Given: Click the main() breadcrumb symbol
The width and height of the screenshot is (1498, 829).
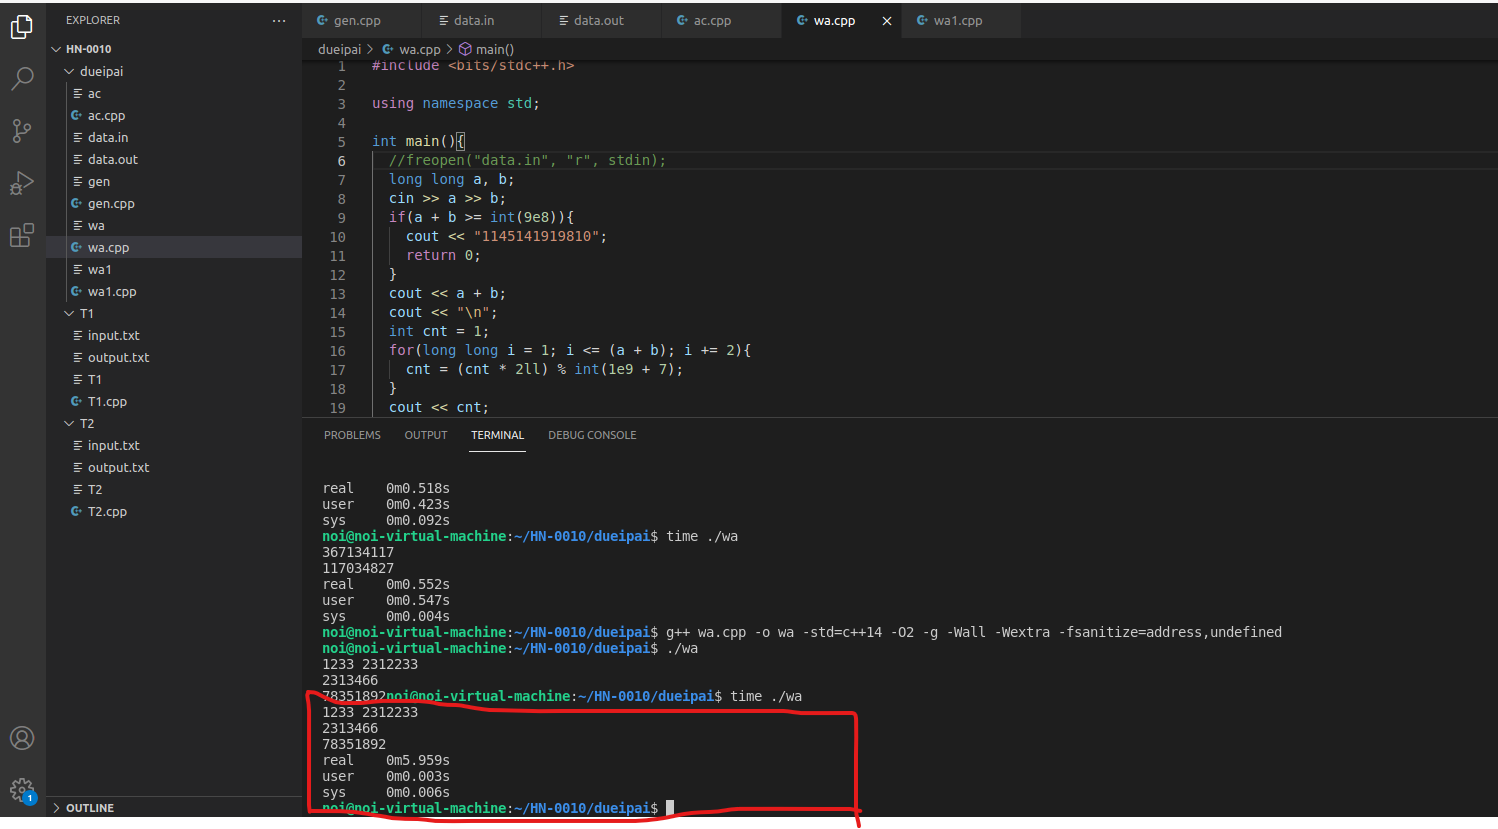Looking at the screenshot, I should [486, 49].
